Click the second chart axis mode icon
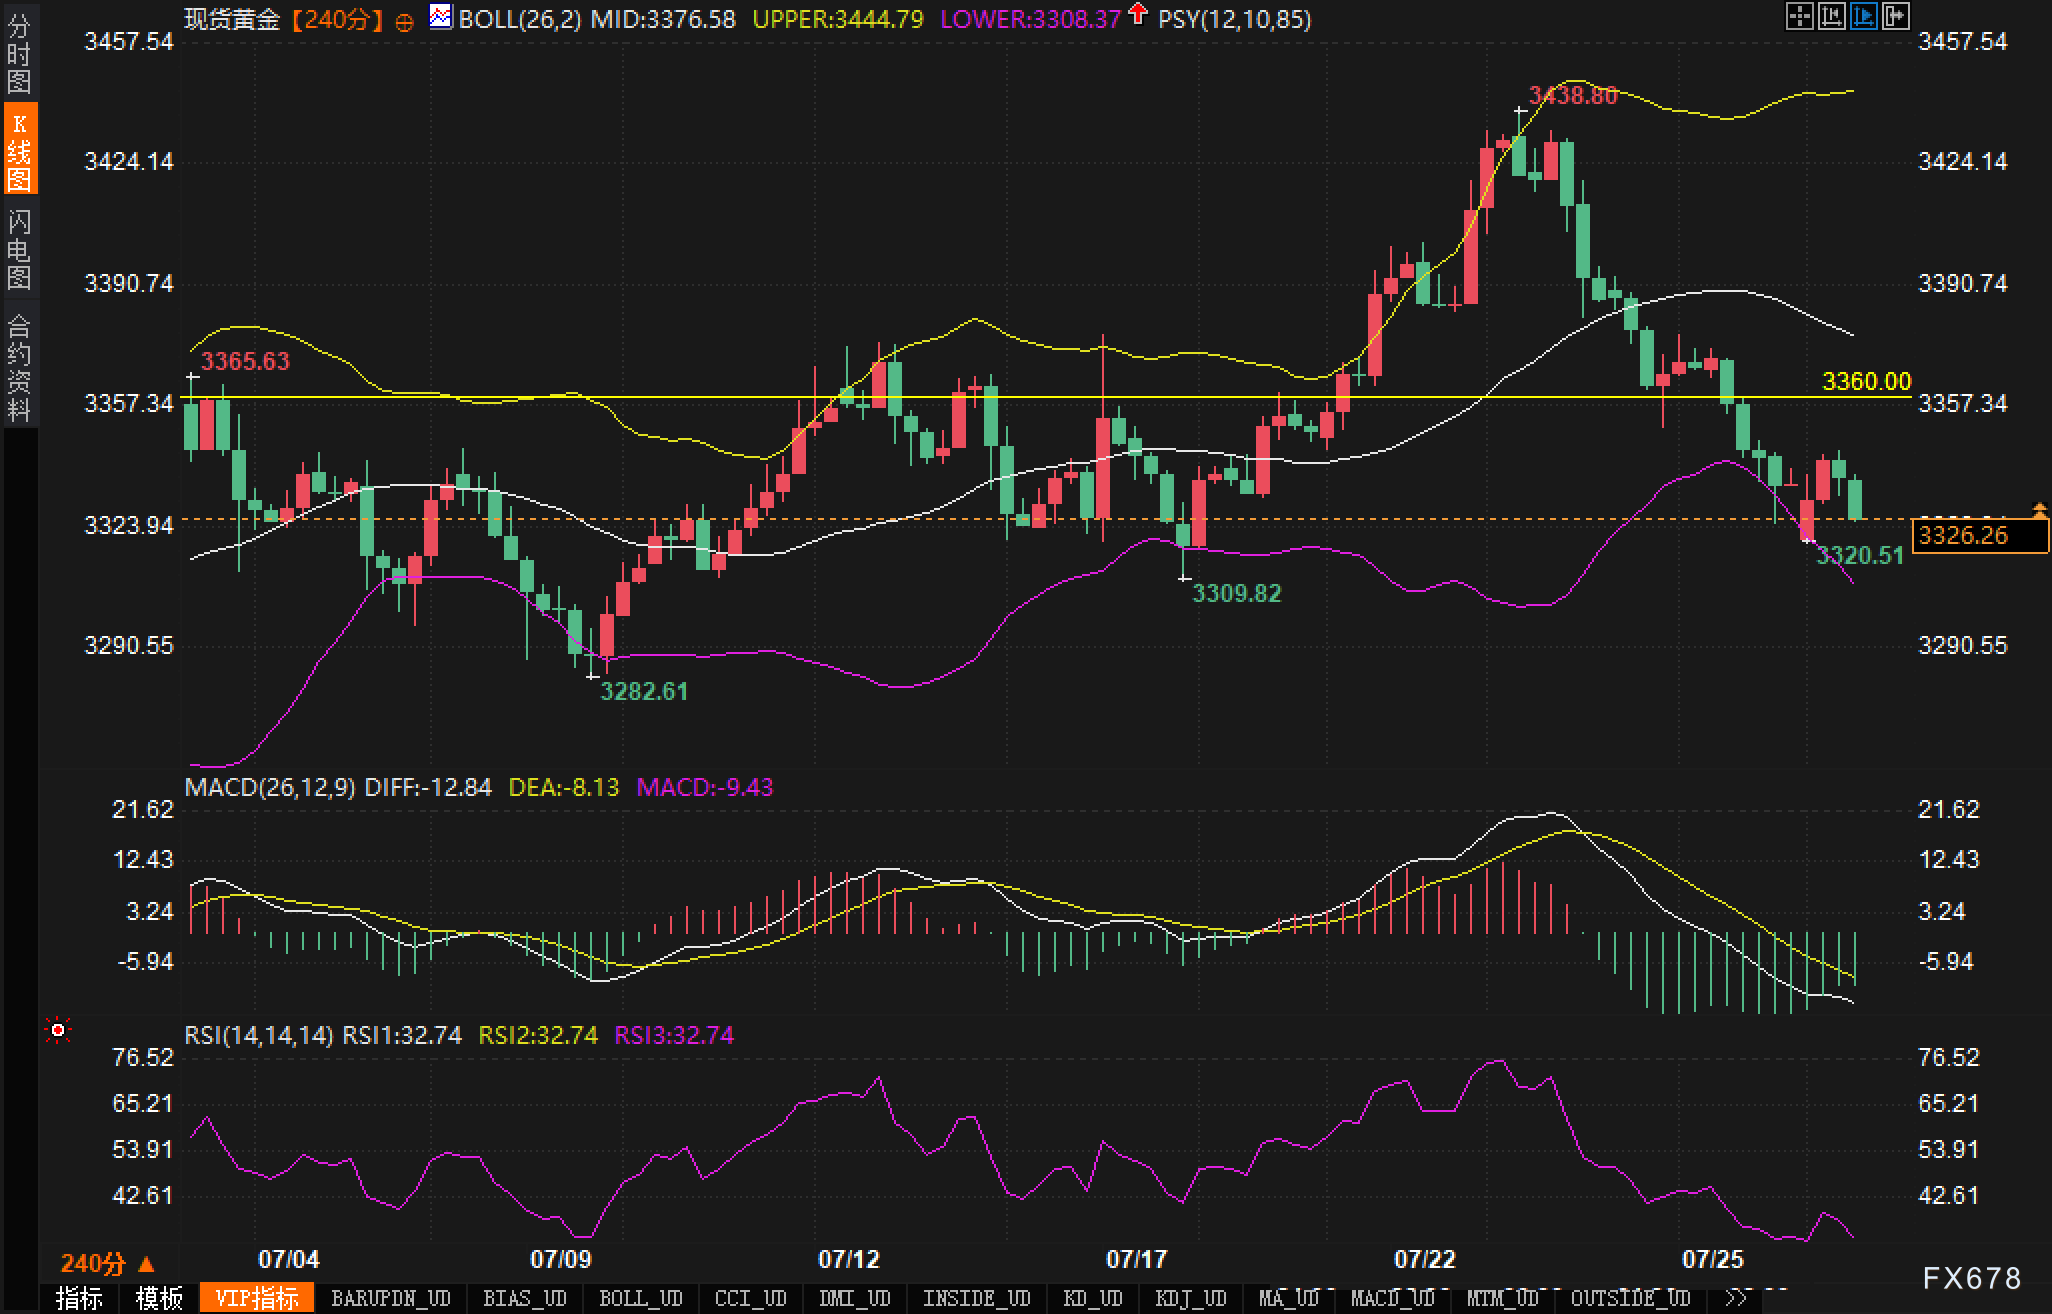The image size is (2052, 1314). pos(1831,16)
